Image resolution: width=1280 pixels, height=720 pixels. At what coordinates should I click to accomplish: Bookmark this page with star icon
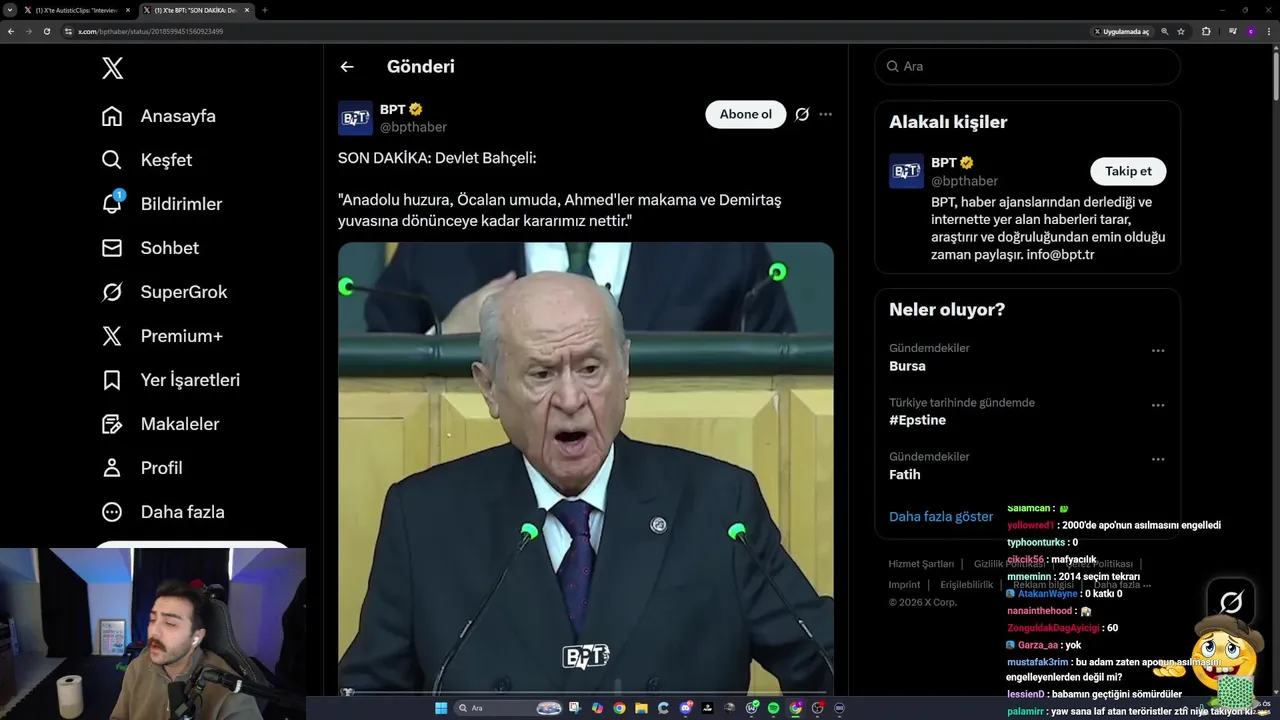[1181, 32]
